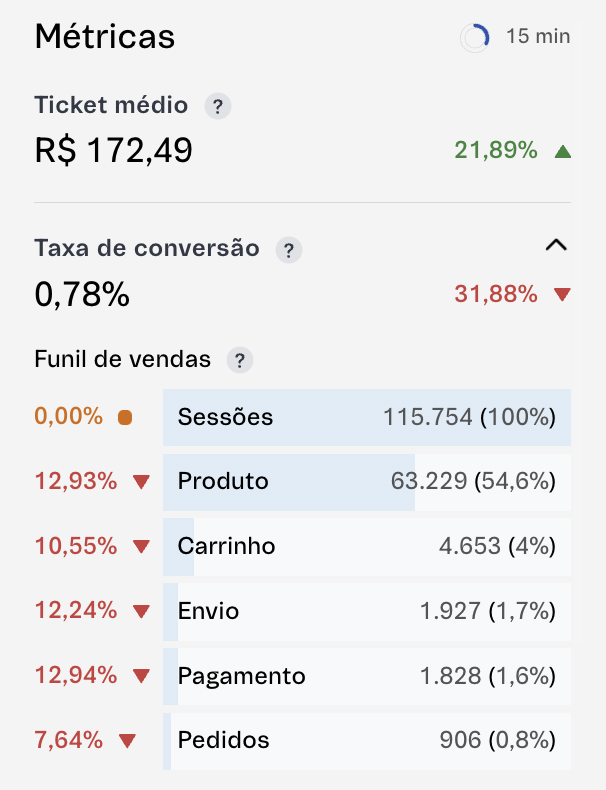The height and width of the screenshot is (790, 606).
Task: Click red down arrow beside 31,88%
Action: pyautogui.click(x=562, y=295)
